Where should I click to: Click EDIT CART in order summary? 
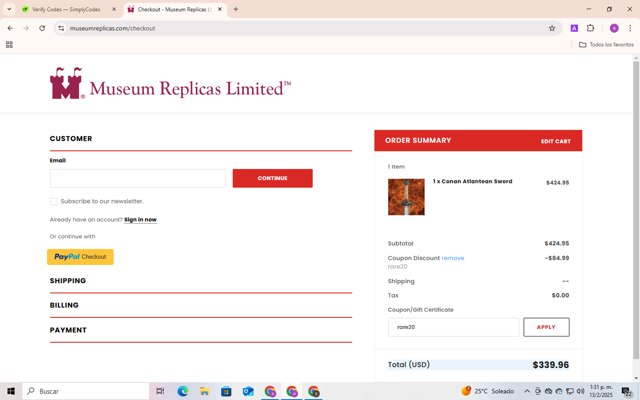tap(556, 141)
